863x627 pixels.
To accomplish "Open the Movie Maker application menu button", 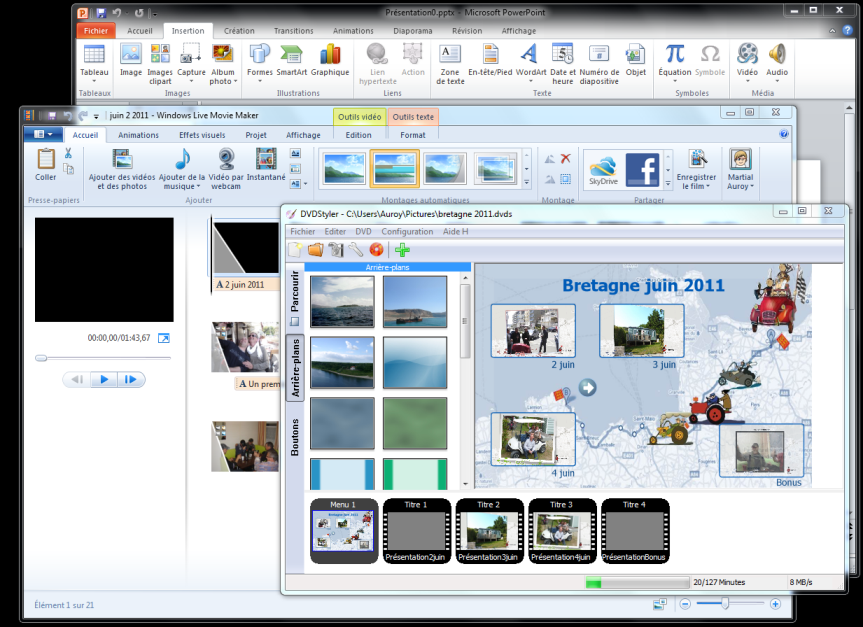I will (43, 134).
